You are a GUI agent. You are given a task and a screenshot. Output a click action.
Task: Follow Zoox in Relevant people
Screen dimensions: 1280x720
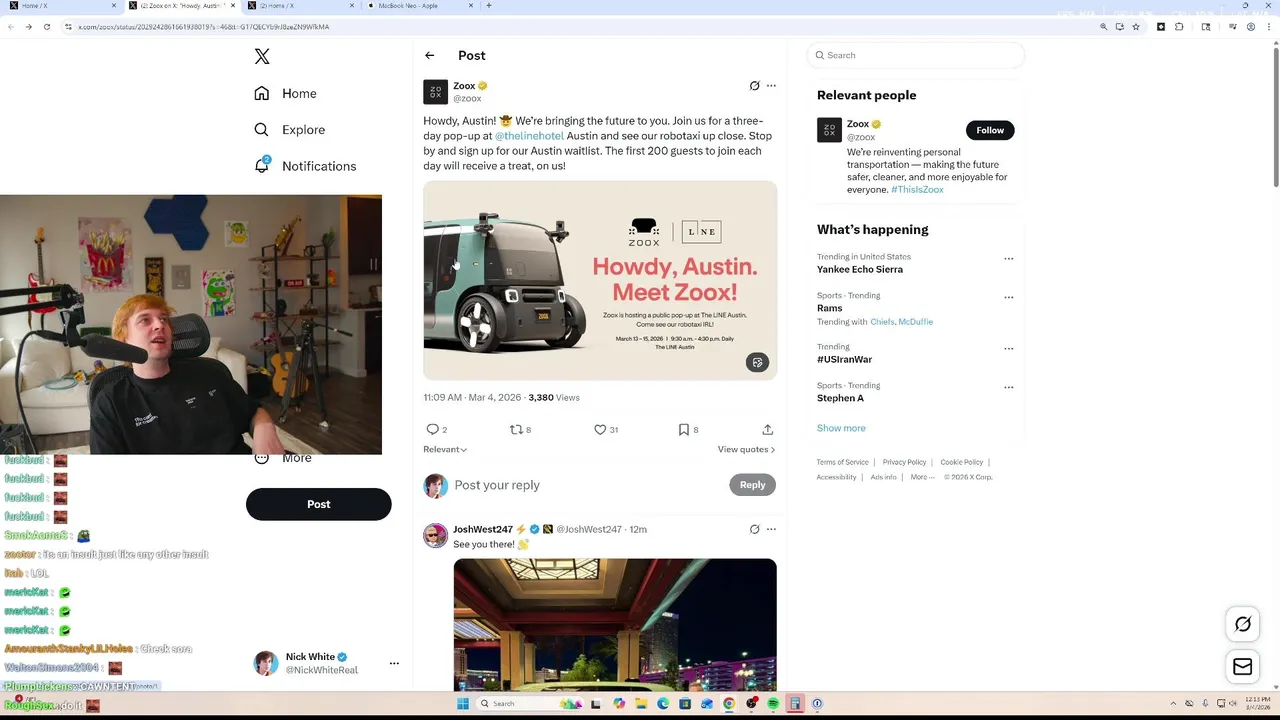[990, 130]
